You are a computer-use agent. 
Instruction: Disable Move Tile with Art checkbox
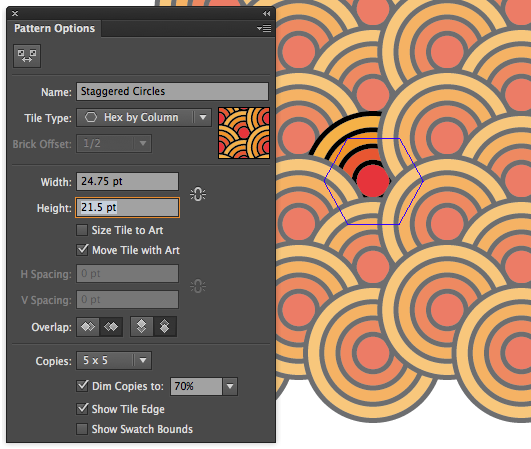pyautogui.click(x=82, y=250)
